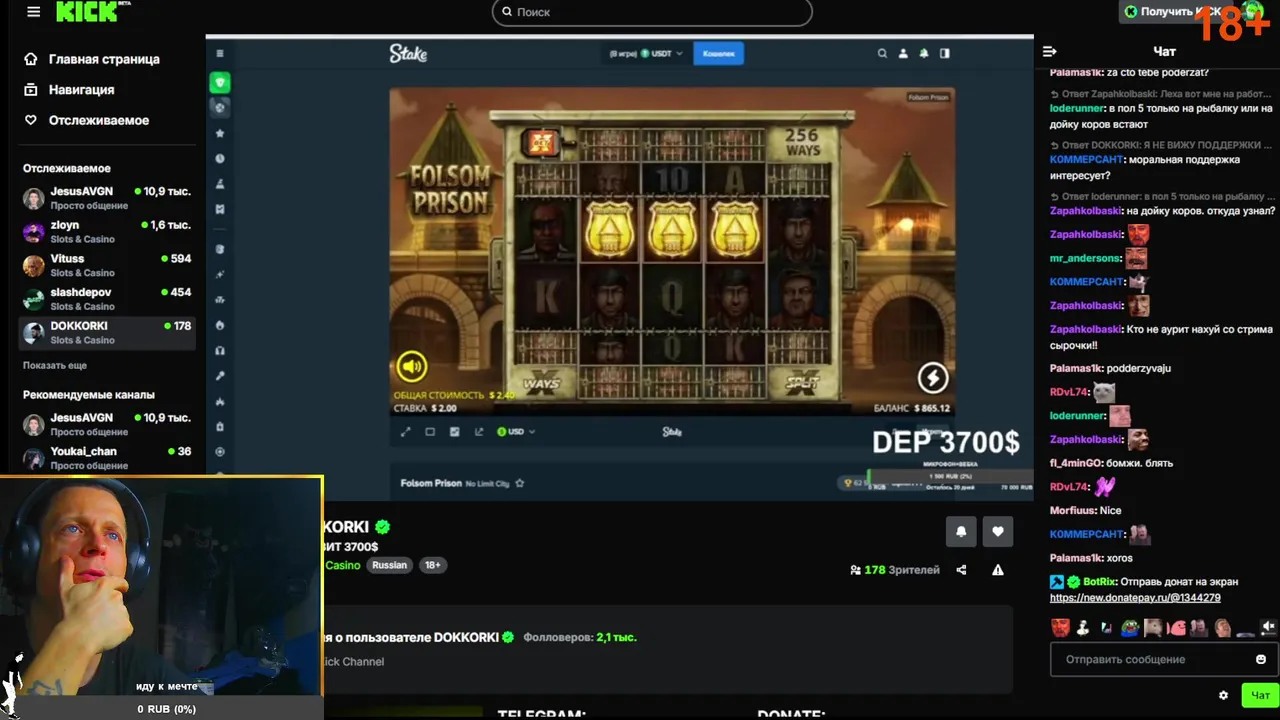Toggle the lightning turbo spin button
Image resolution: width=1280 pixels, height=720 pixels.
(x=933, y=378)
